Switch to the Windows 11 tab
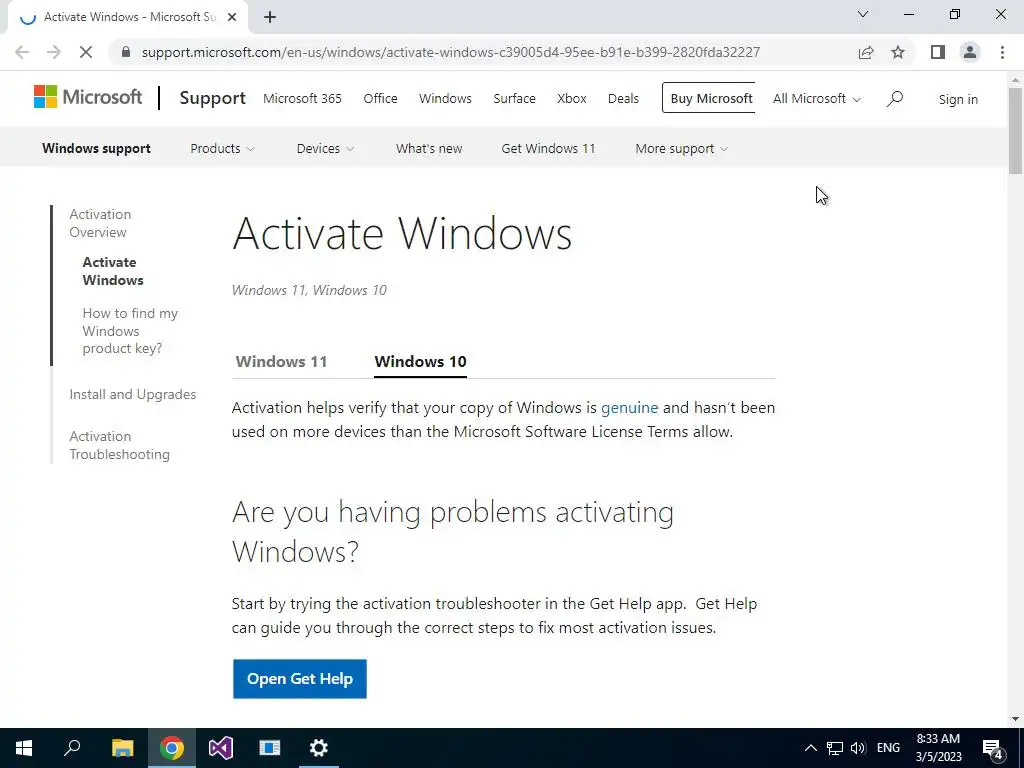This screenshot has height=768, width=1024. (281, 361)
